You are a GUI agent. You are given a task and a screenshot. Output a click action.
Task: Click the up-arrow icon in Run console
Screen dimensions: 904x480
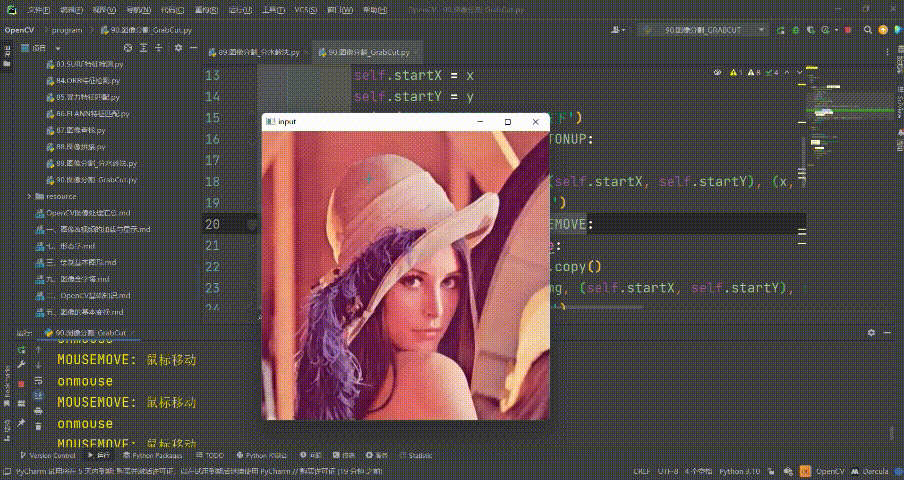click(39, 350)
